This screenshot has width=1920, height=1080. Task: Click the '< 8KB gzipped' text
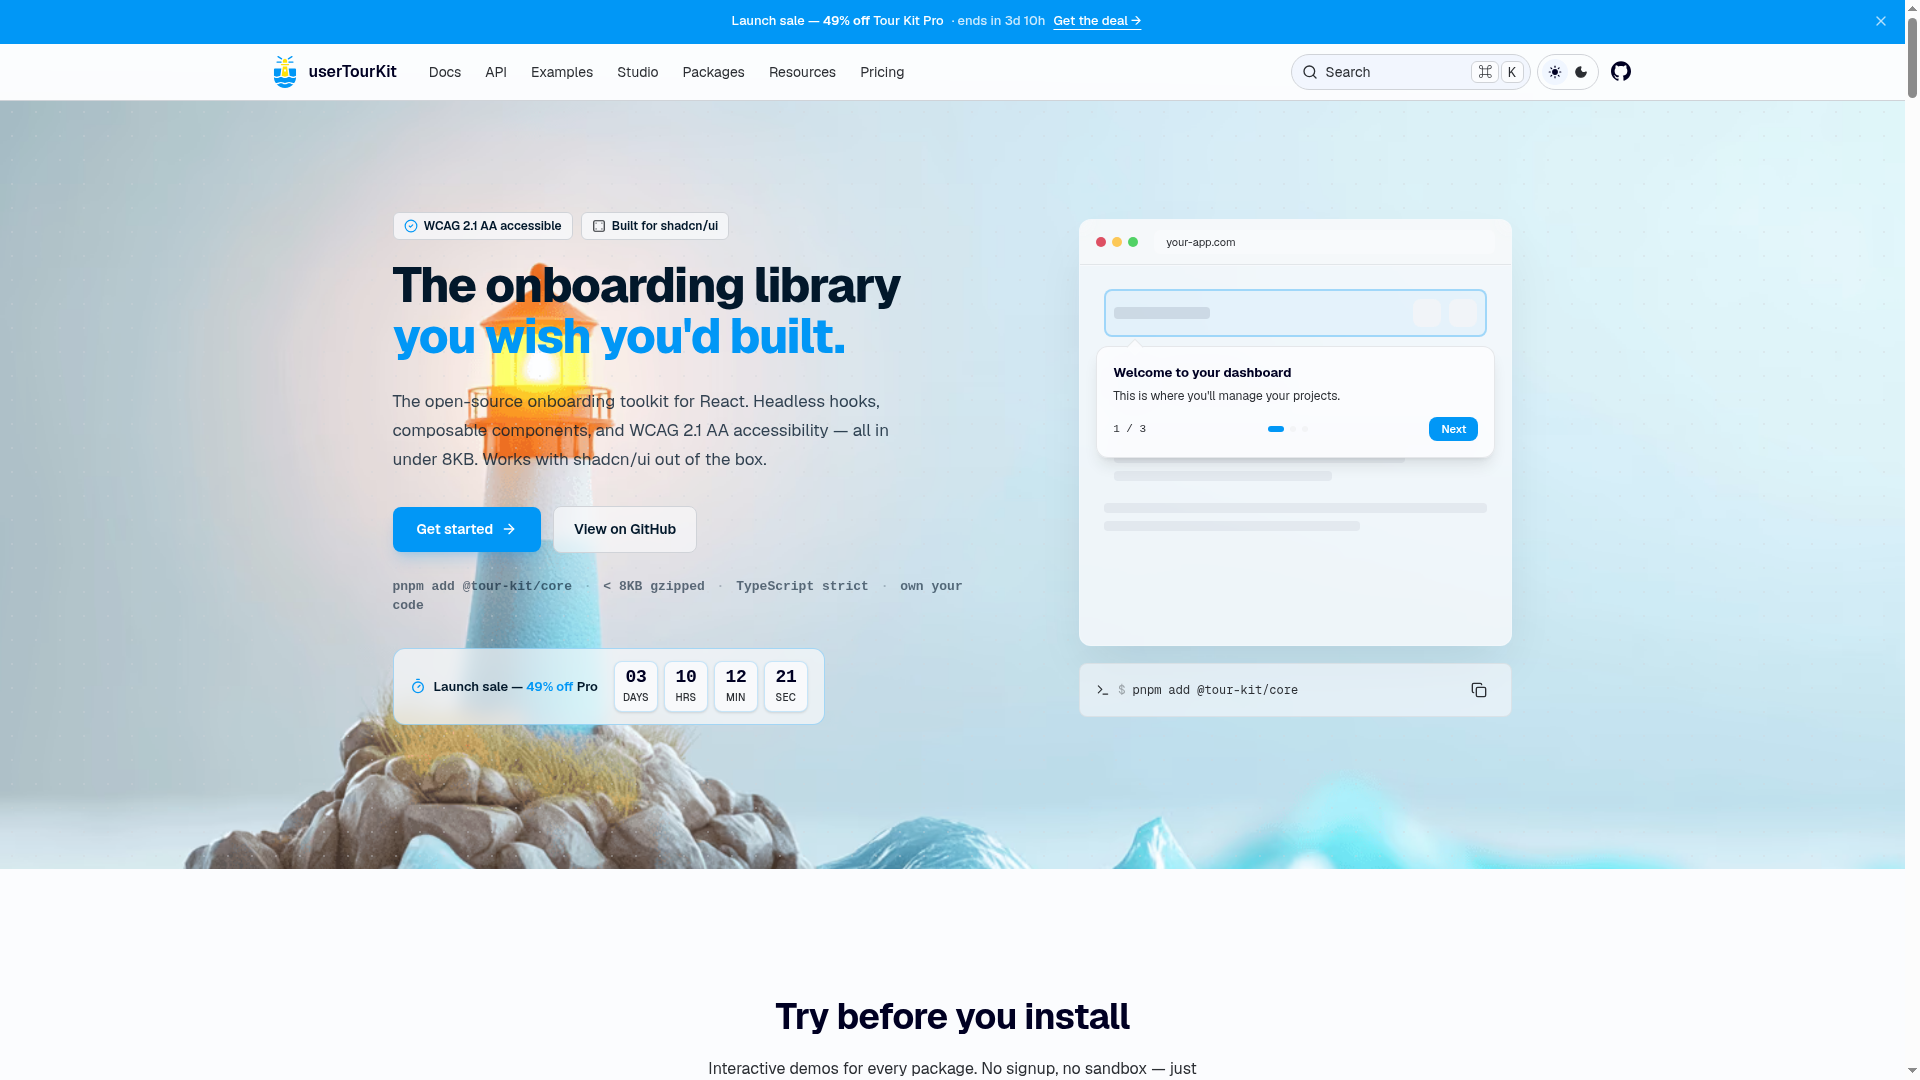coord(654,587)
